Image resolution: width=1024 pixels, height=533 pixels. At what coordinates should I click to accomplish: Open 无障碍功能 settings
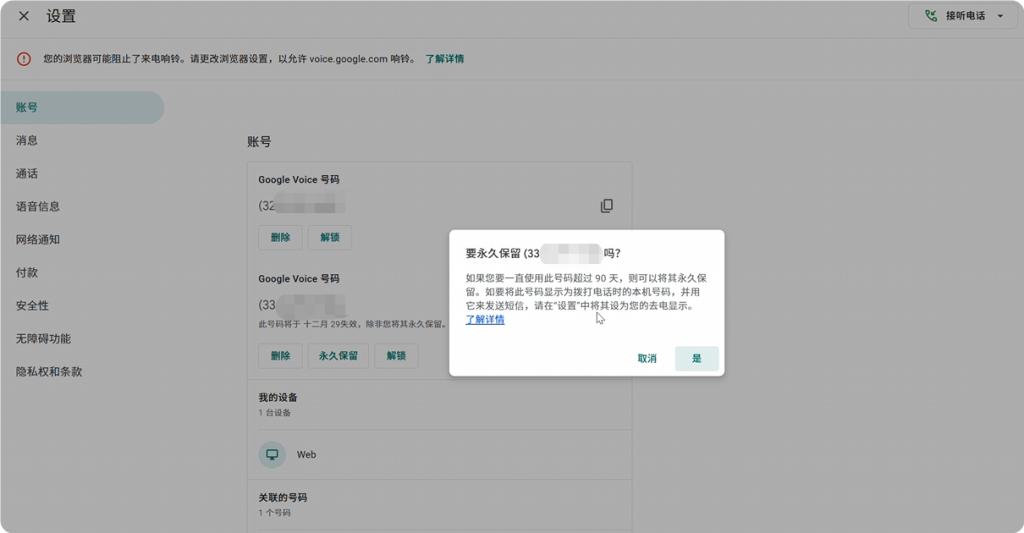[43, 338]
